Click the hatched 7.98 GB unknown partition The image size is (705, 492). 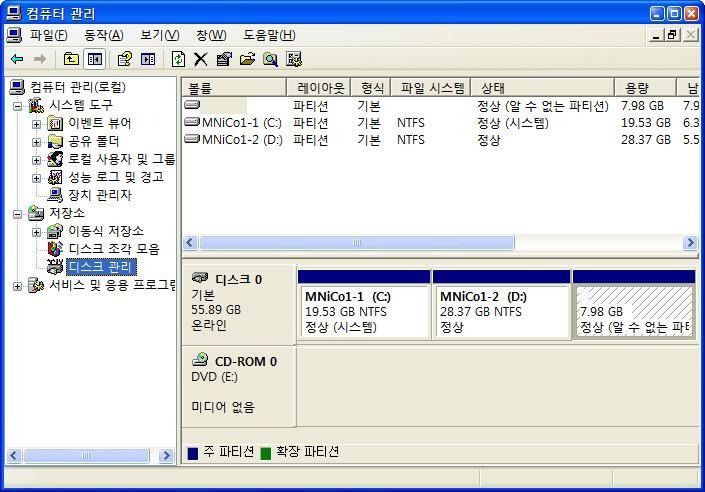pyautogui.click(x=634, y=305)
